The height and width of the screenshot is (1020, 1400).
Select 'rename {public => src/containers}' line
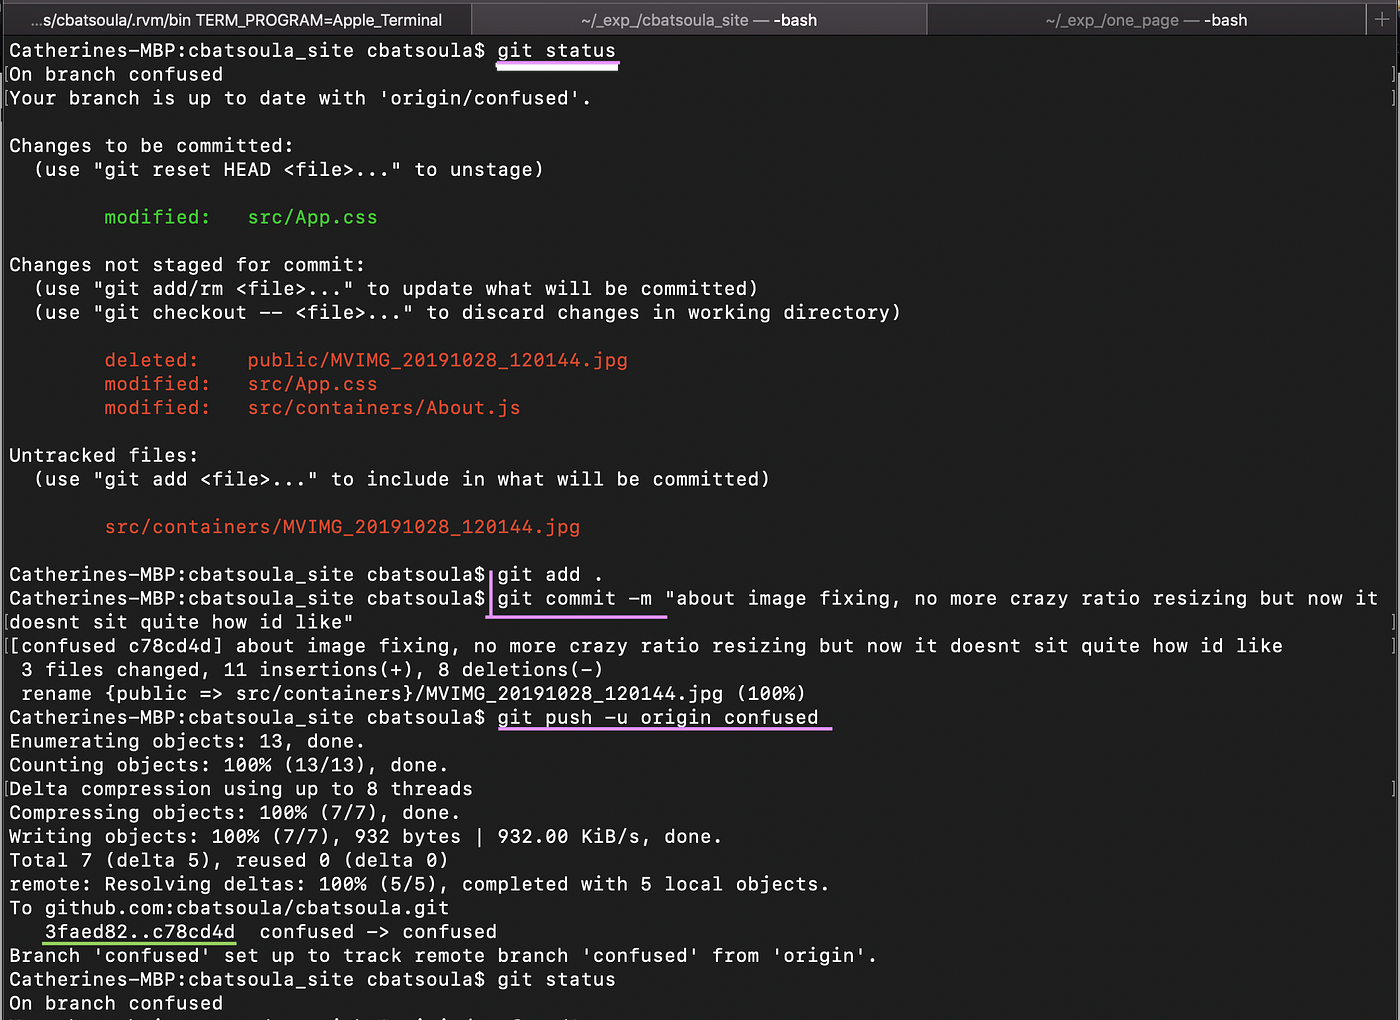coord(413,694)
